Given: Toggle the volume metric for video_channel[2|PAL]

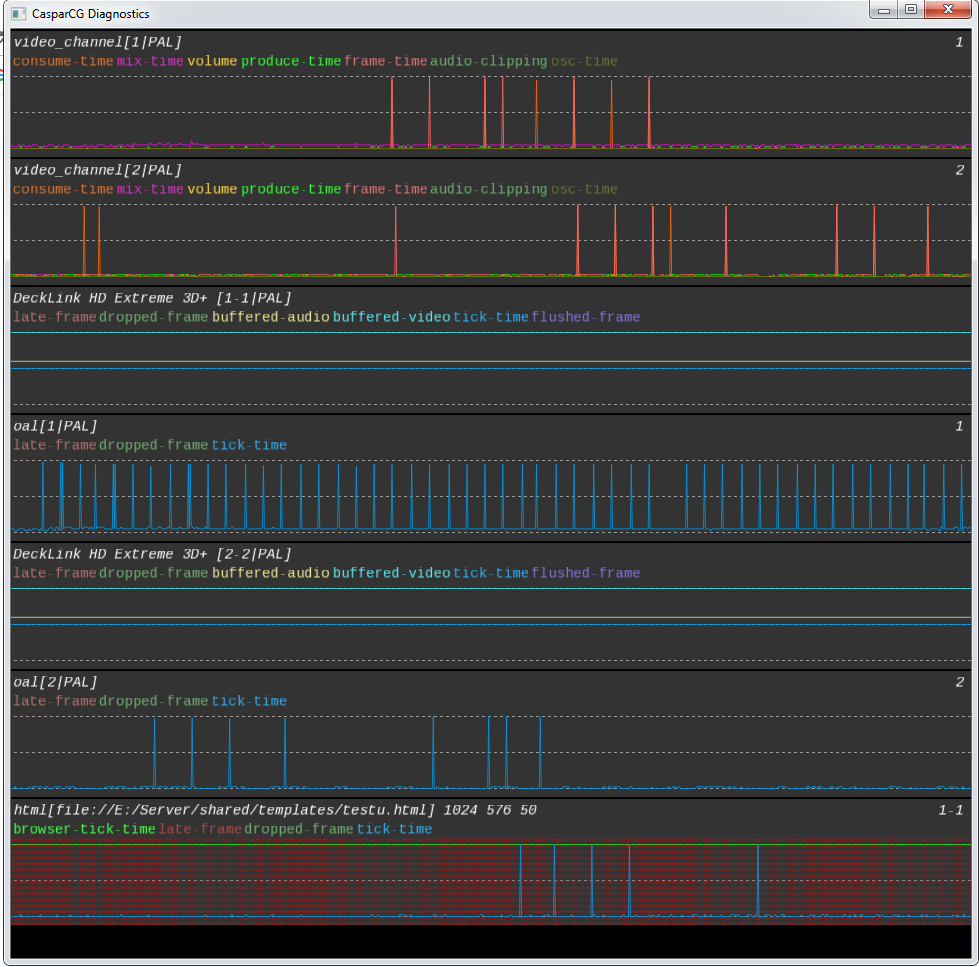Looking at the screenshot, I should point(211,189).
